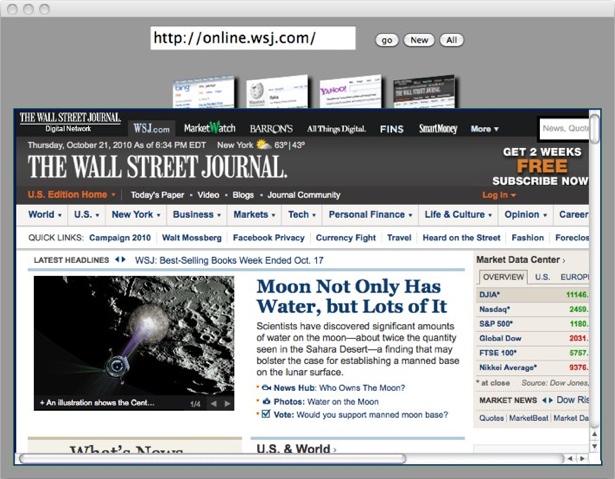The image size is (615, 479).
Task: Click the go button
Action: (x=387, y=40)
